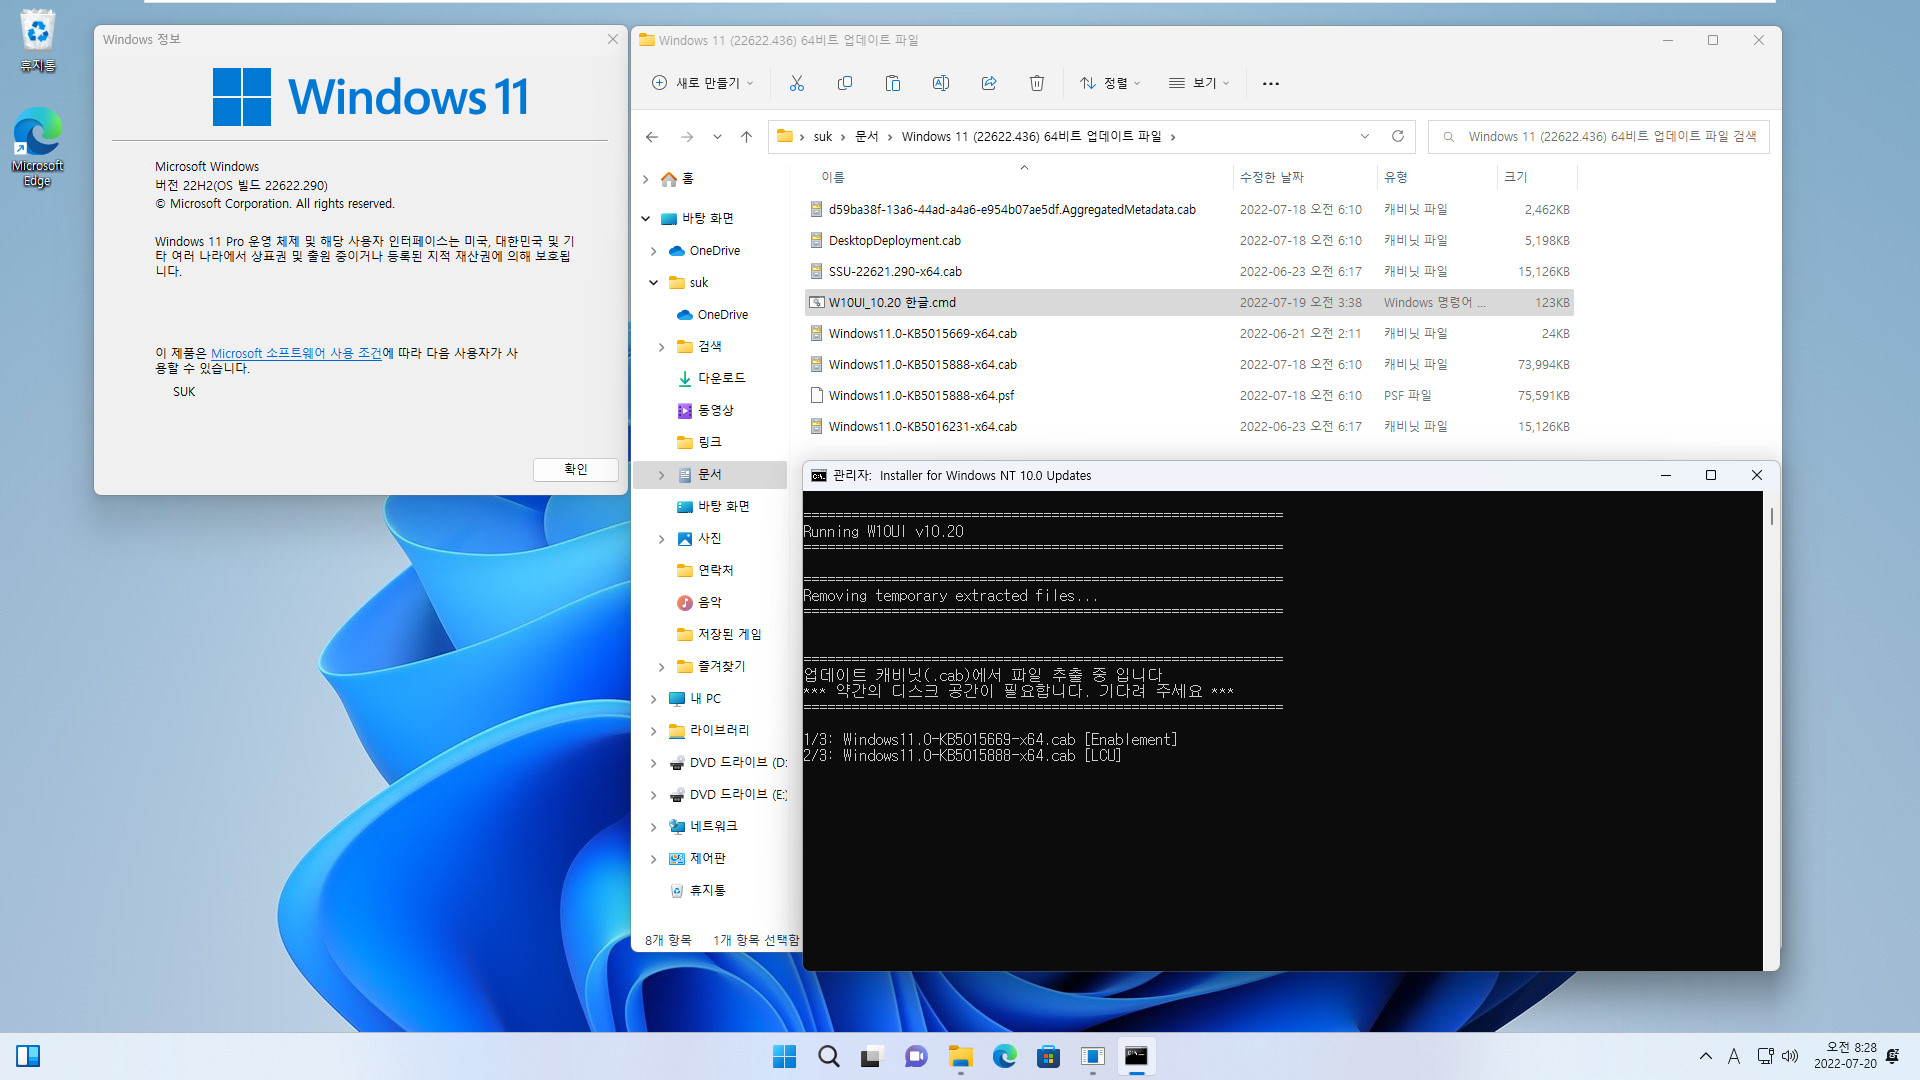This screenshot has width=1920, height=1080.
Task: Go back with the Explorer back arrow
Action: [x=652, y=137]
